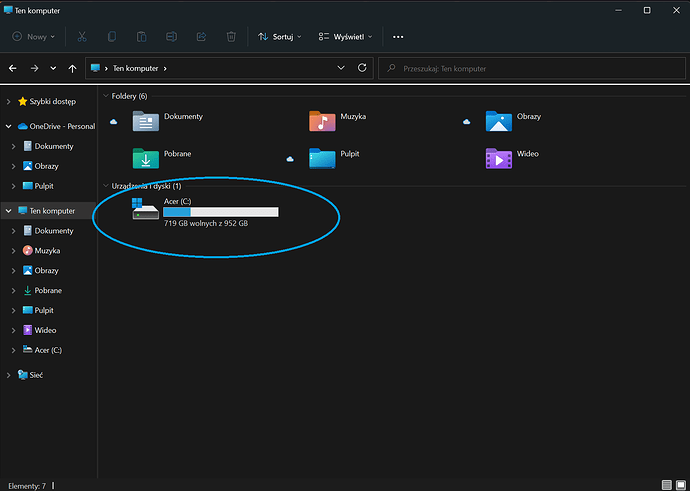This screenshot has height=491, width=690.
Task: Click the computer icon in address bar
Action: tap(95, 68)
